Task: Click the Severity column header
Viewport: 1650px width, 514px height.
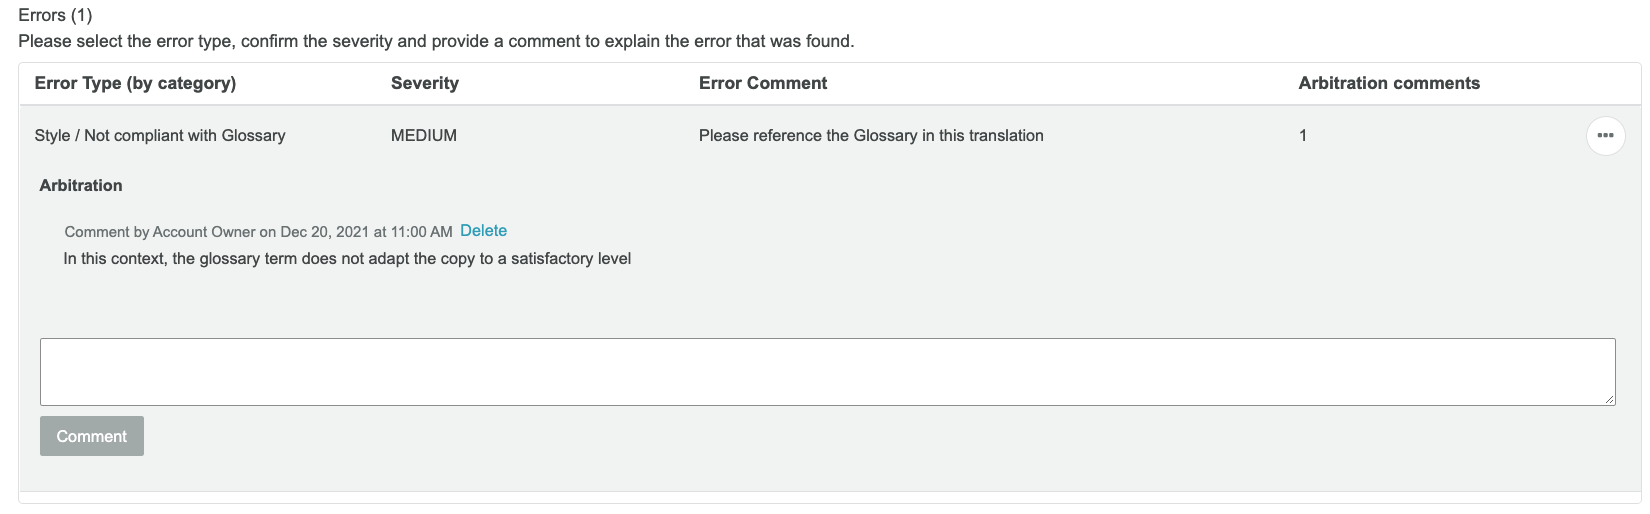Action: pos(425,83)
